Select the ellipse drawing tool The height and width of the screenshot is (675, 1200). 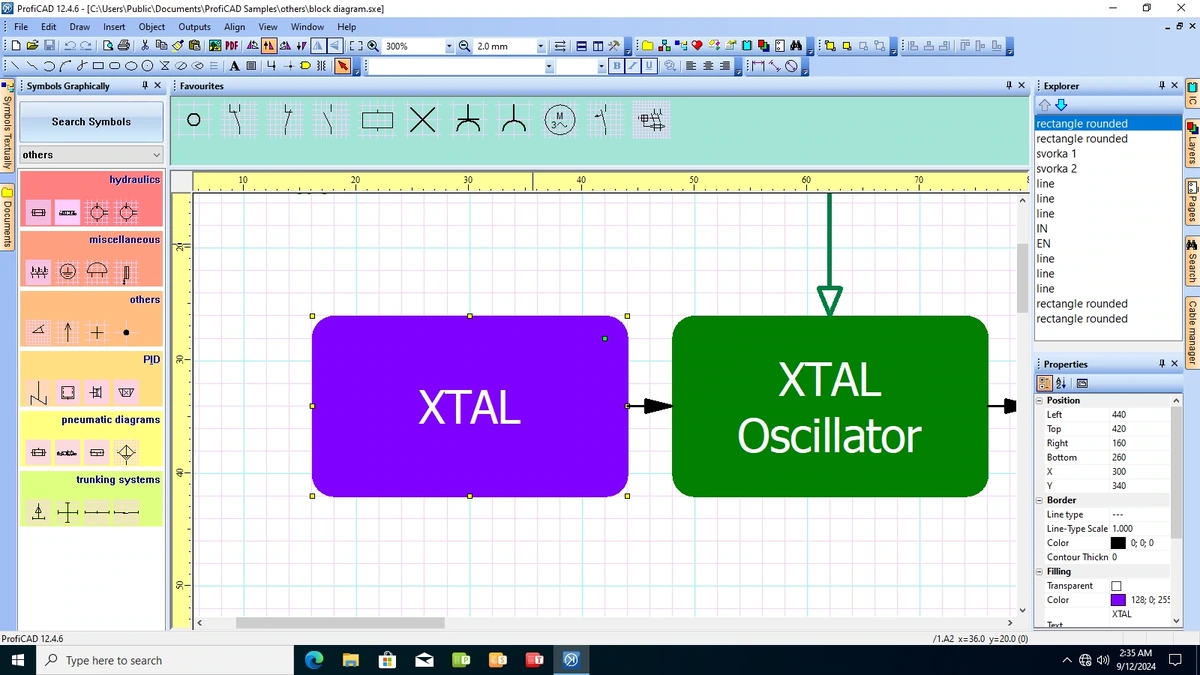pyautogui.click(x=131, y=66)
